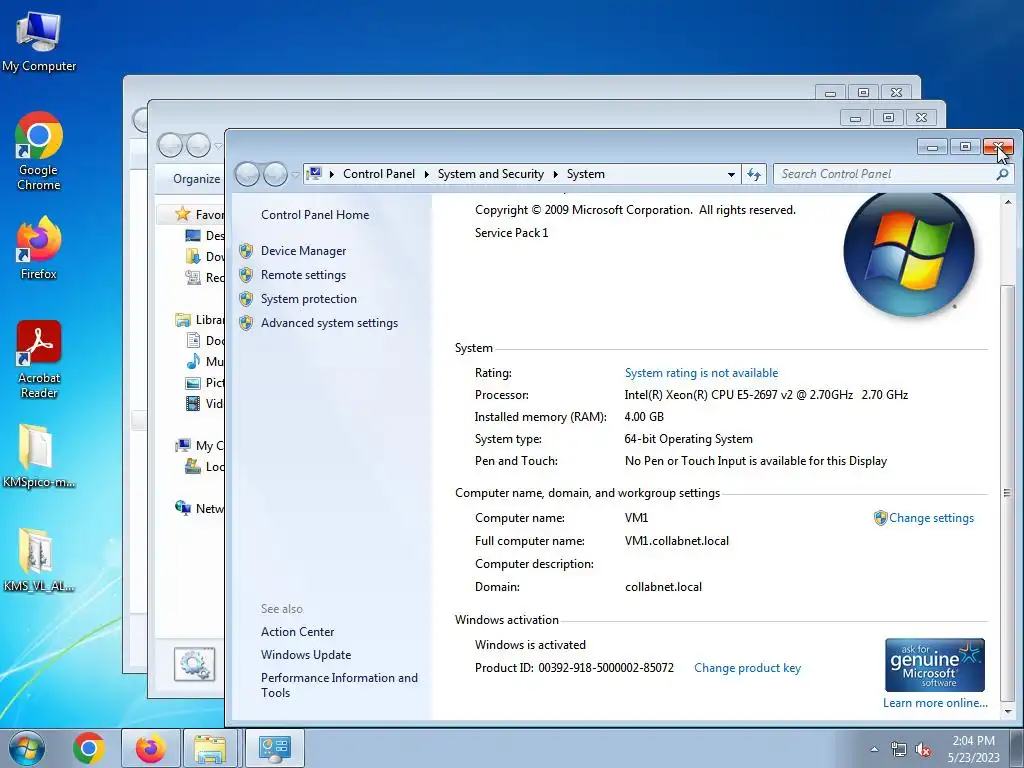1024x768 pixels.
Task: Click the shield icon beside Device Manager
Action: (x=246, y=251)
